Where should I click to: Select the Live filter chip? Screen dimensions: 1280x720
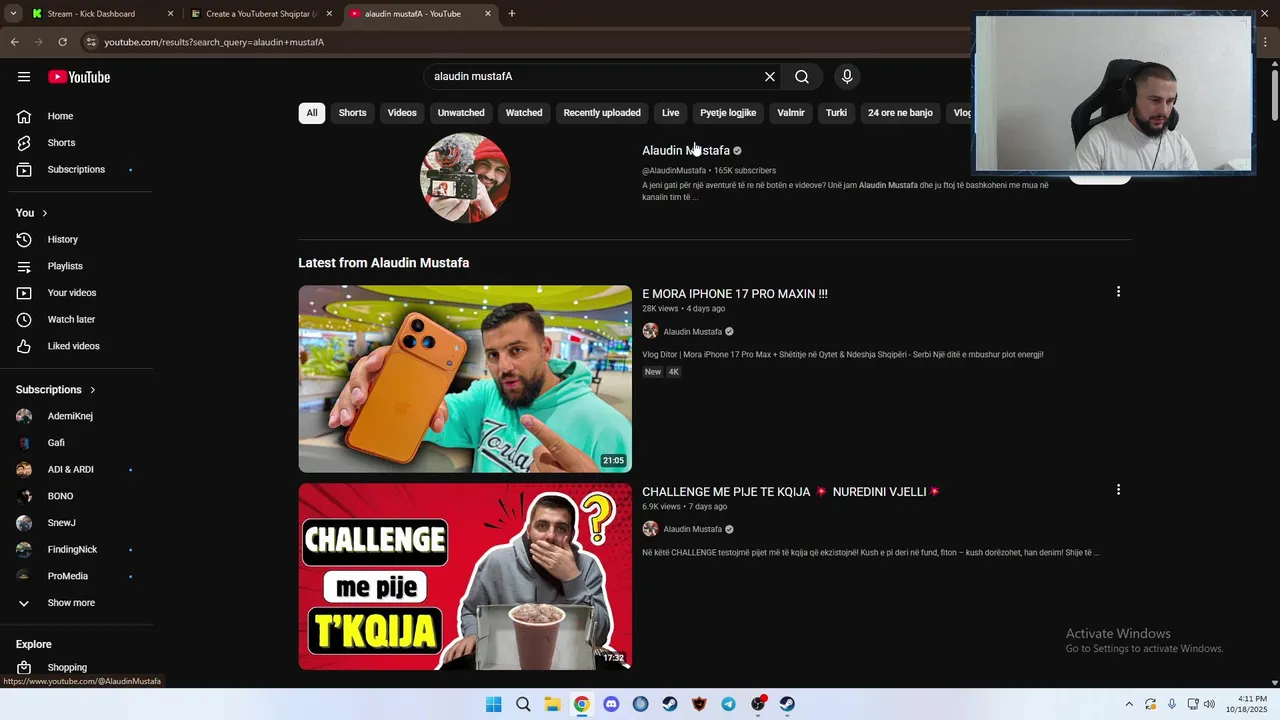[670, 113]
